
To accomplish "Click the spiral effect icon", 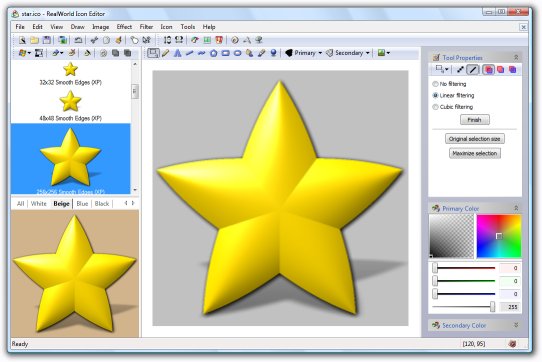I will pos(235,40).
